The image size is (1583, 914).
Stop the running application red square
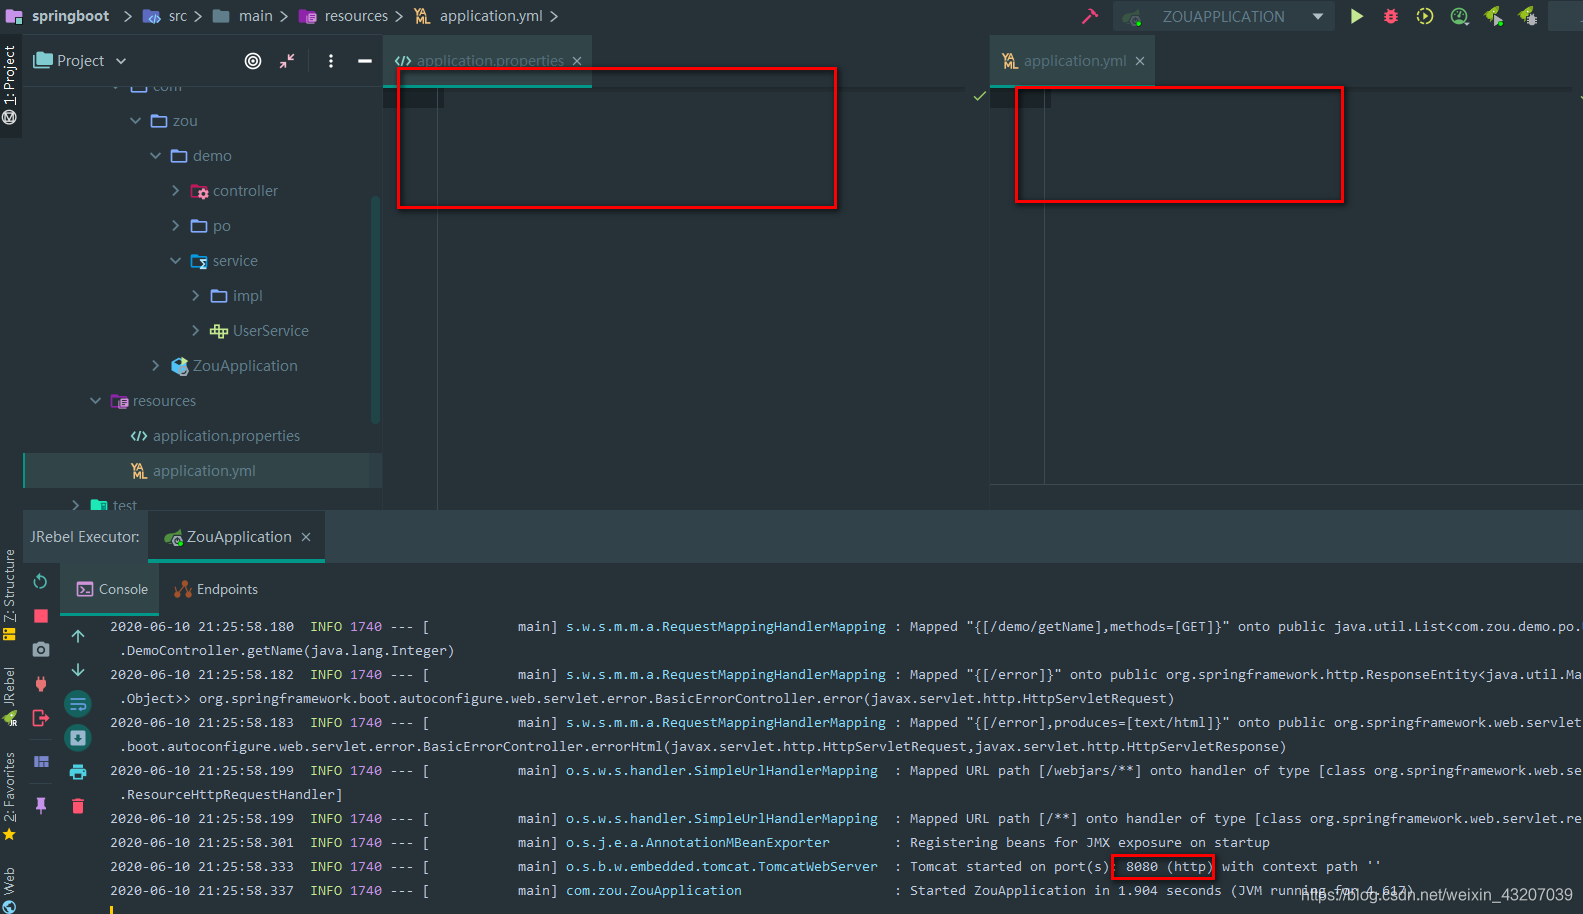[x=41, y=616]
